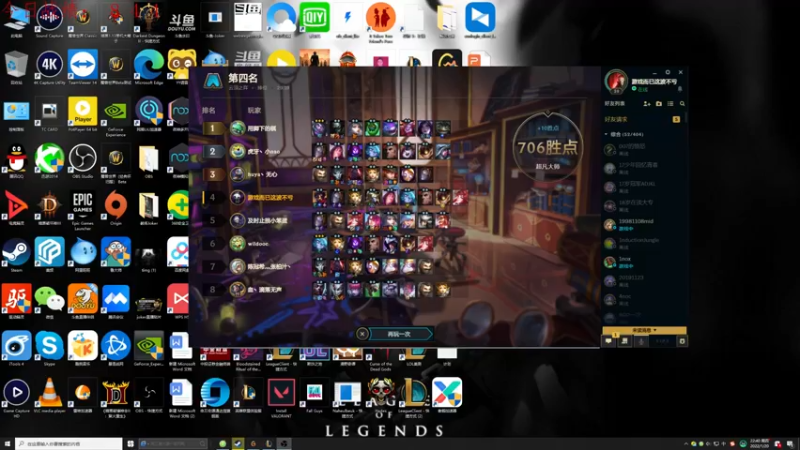The image size is (800, 450).
Task: Open Sound Capture desktop shortcut
Action: pyautogui.click(x=49, y=20)
